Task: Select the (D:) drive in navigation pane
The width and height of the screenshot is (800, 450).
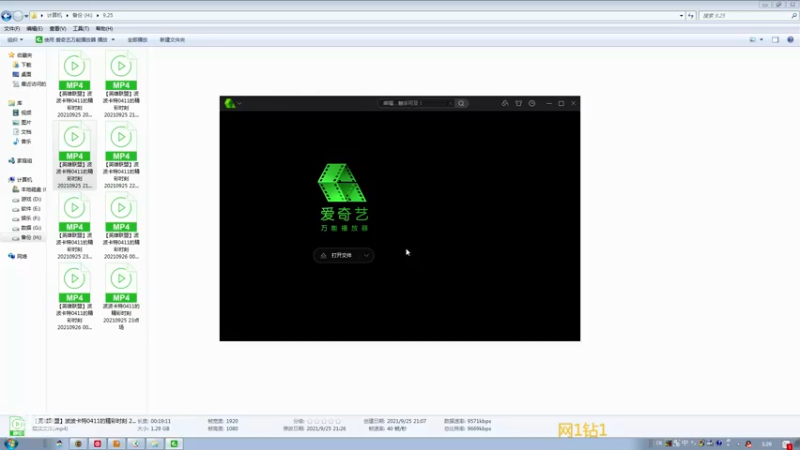Action: [27, 199]
